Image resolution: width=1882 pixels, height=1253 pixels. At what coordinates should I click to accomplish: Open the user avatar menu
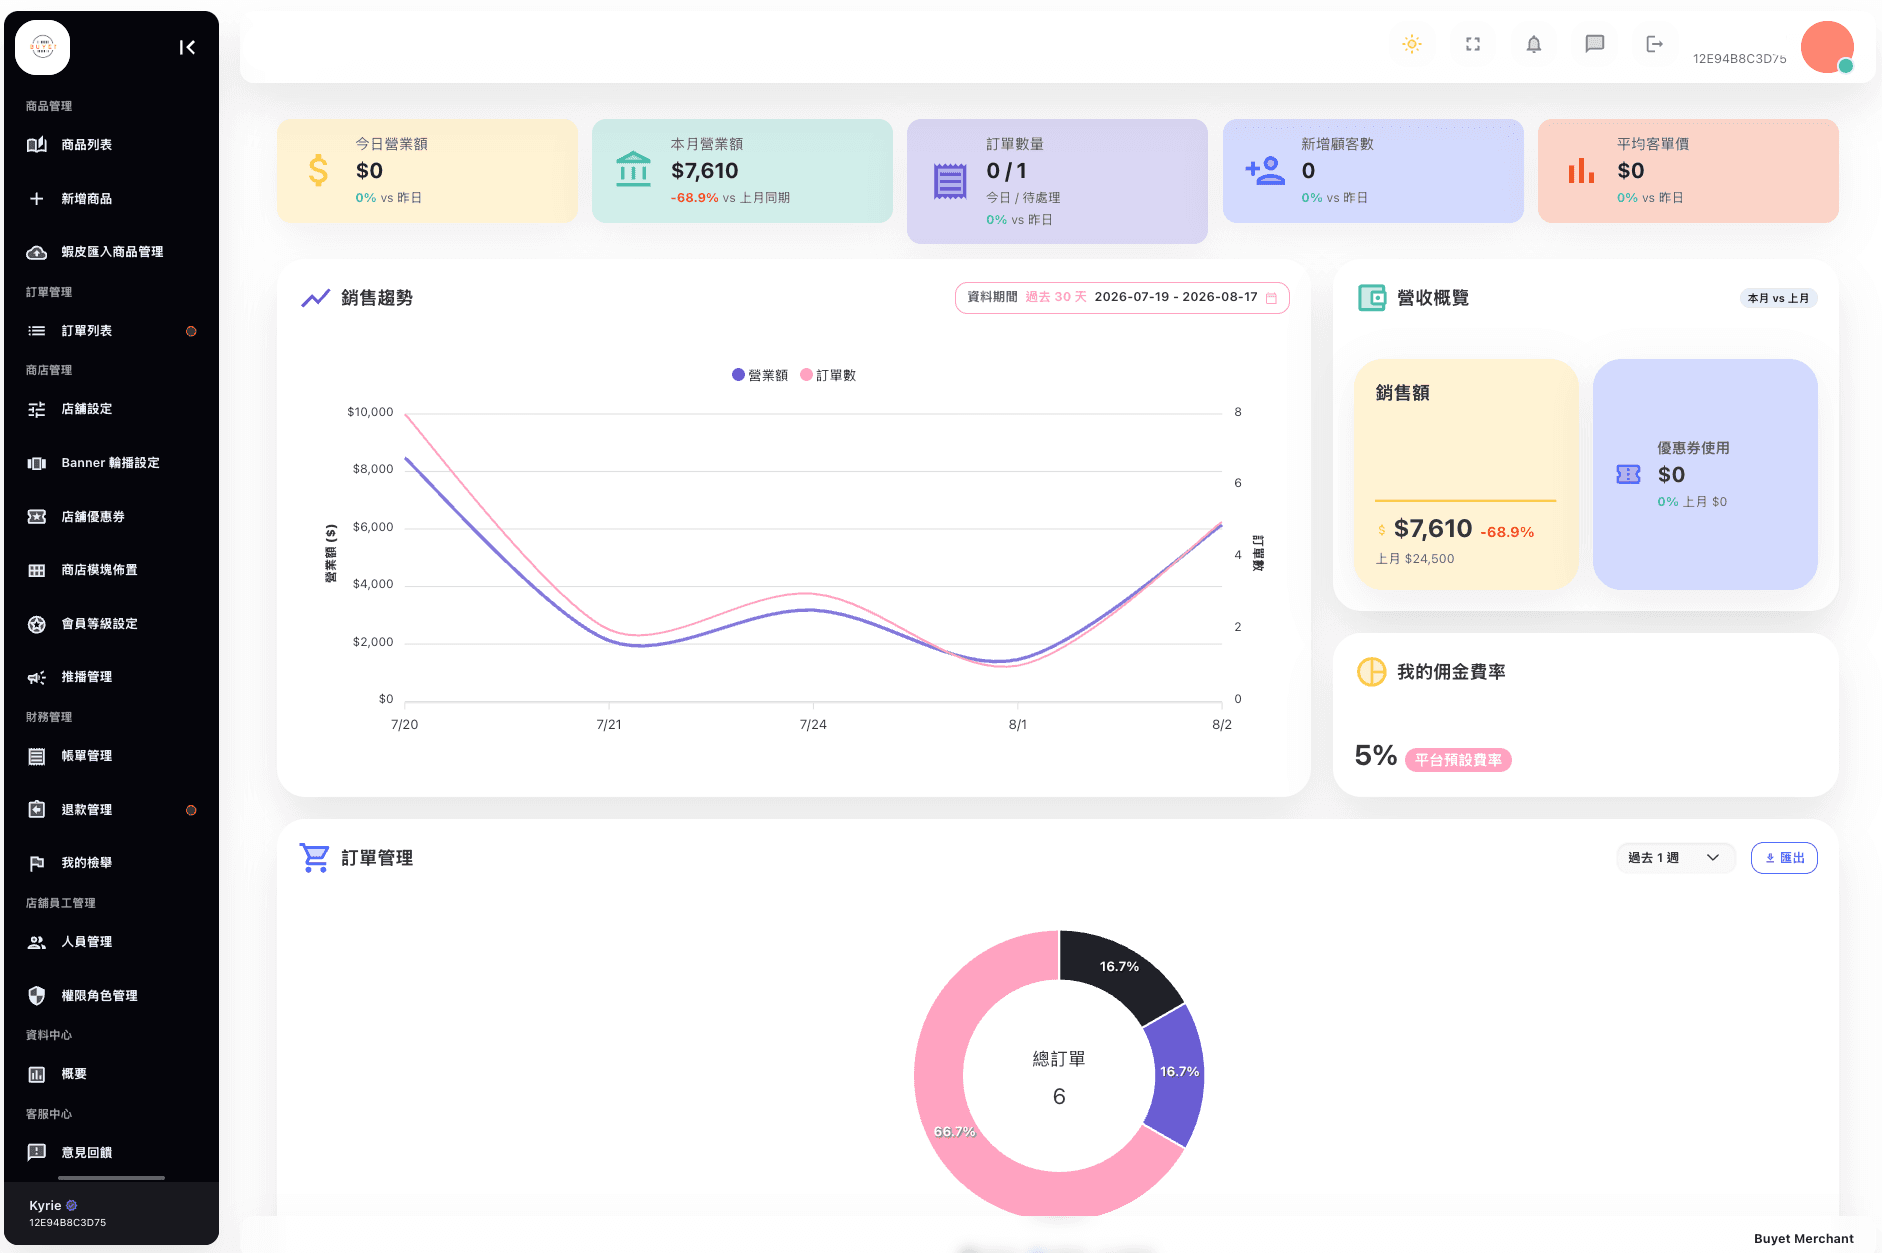click(x=1827, y=47)
